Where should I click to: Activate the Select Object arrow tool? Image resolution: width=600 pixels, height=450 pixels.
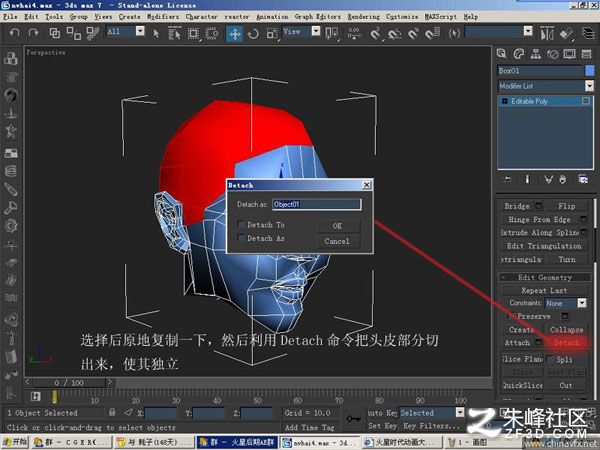[x=156, y=33]
